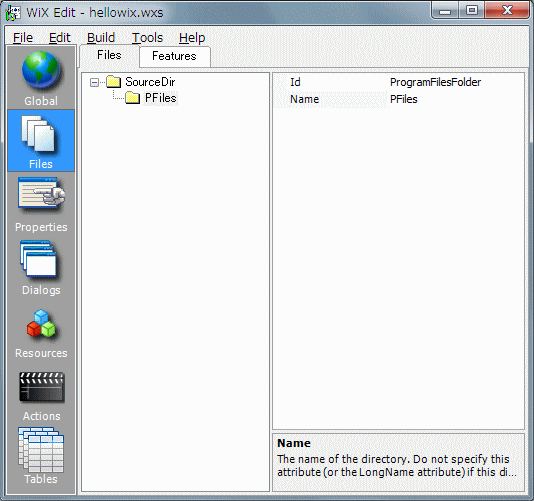The height and width of the screenshot is (501, 534).
Task: Minimize the WiX Edit window
Action: [x=445, y=11]
